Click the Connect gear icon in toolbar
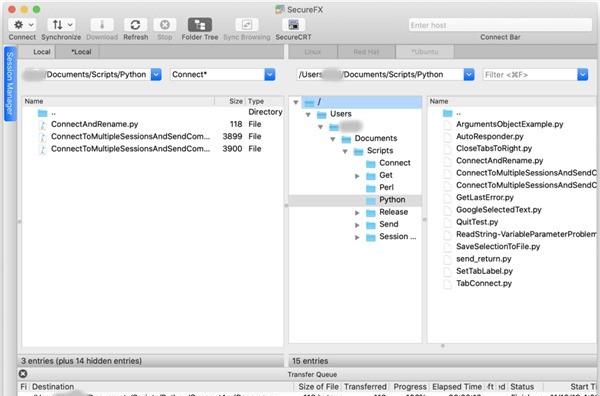Image resolution: width=600 pixels, height=396 pixels. tap(18, 25)
